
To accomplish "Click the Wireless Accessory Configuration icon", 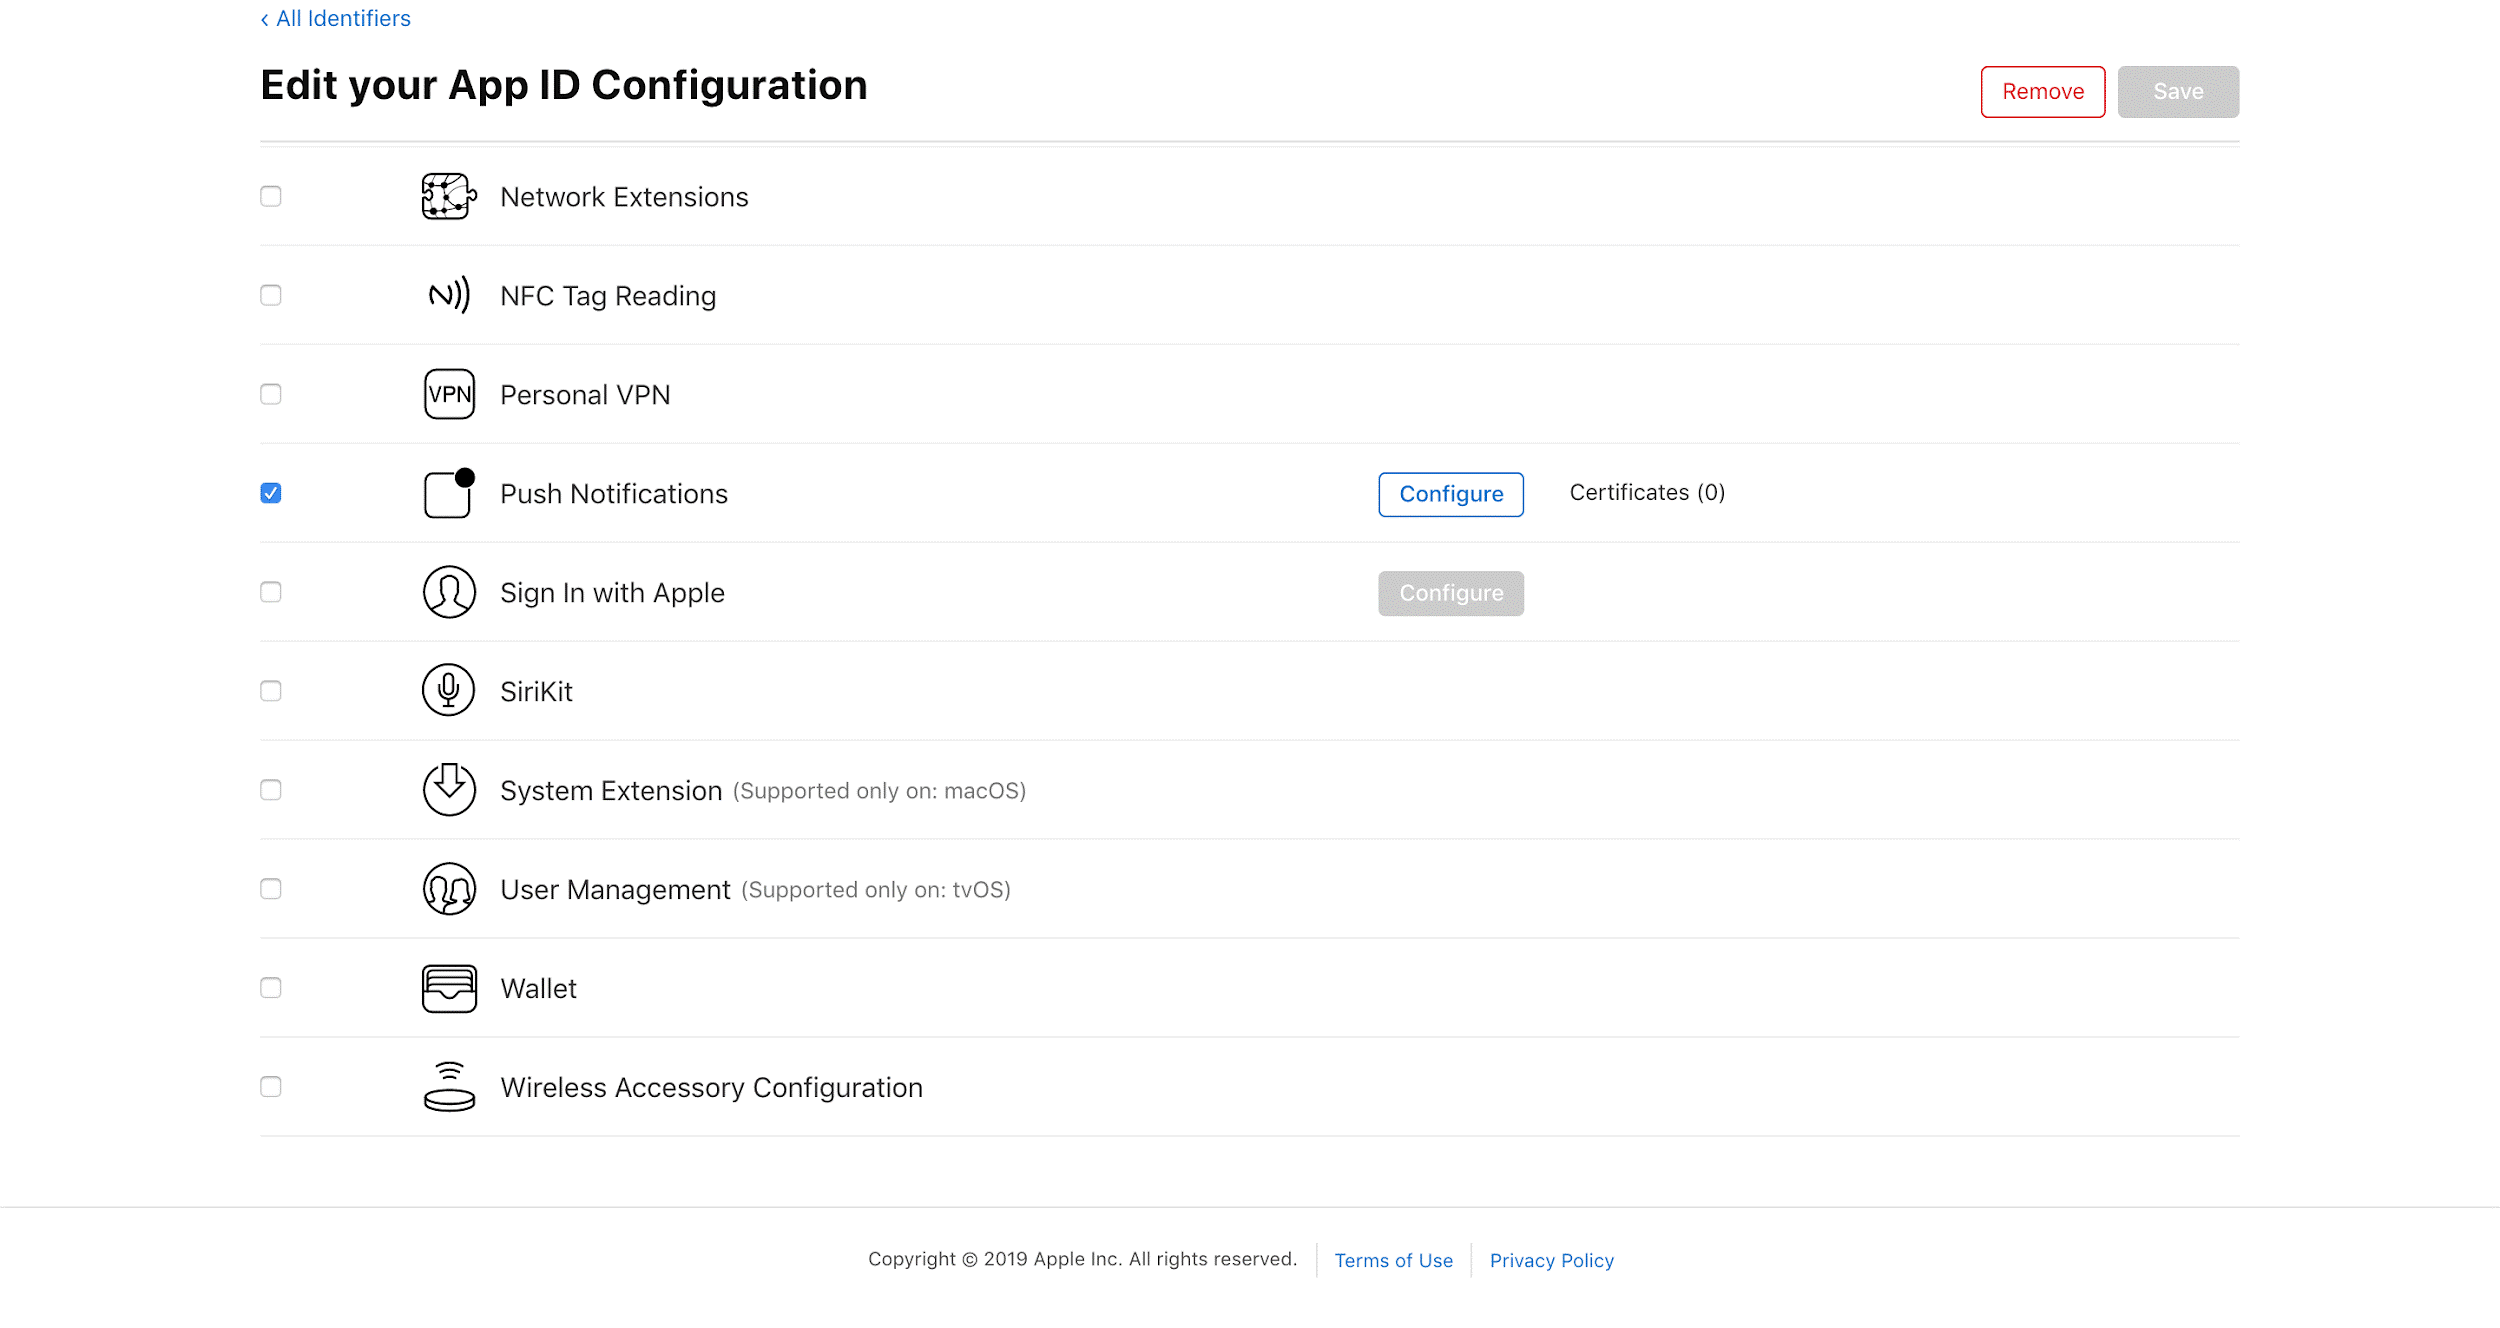I will pyautogui.click(x=448, y=1087).
